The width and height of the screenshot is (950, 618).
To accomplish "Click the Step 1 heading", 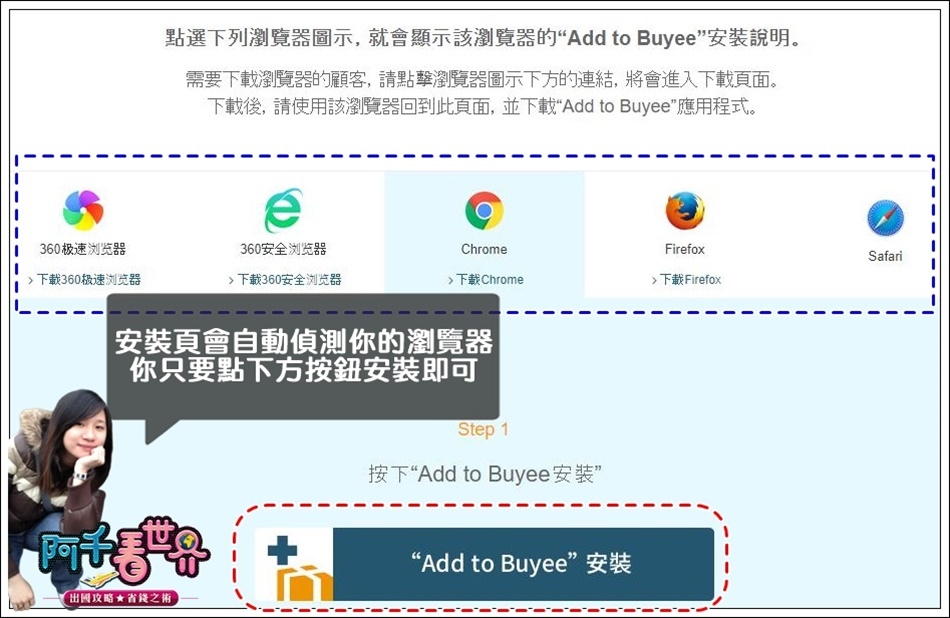I will pyautogui.click(x=483, y=429).
